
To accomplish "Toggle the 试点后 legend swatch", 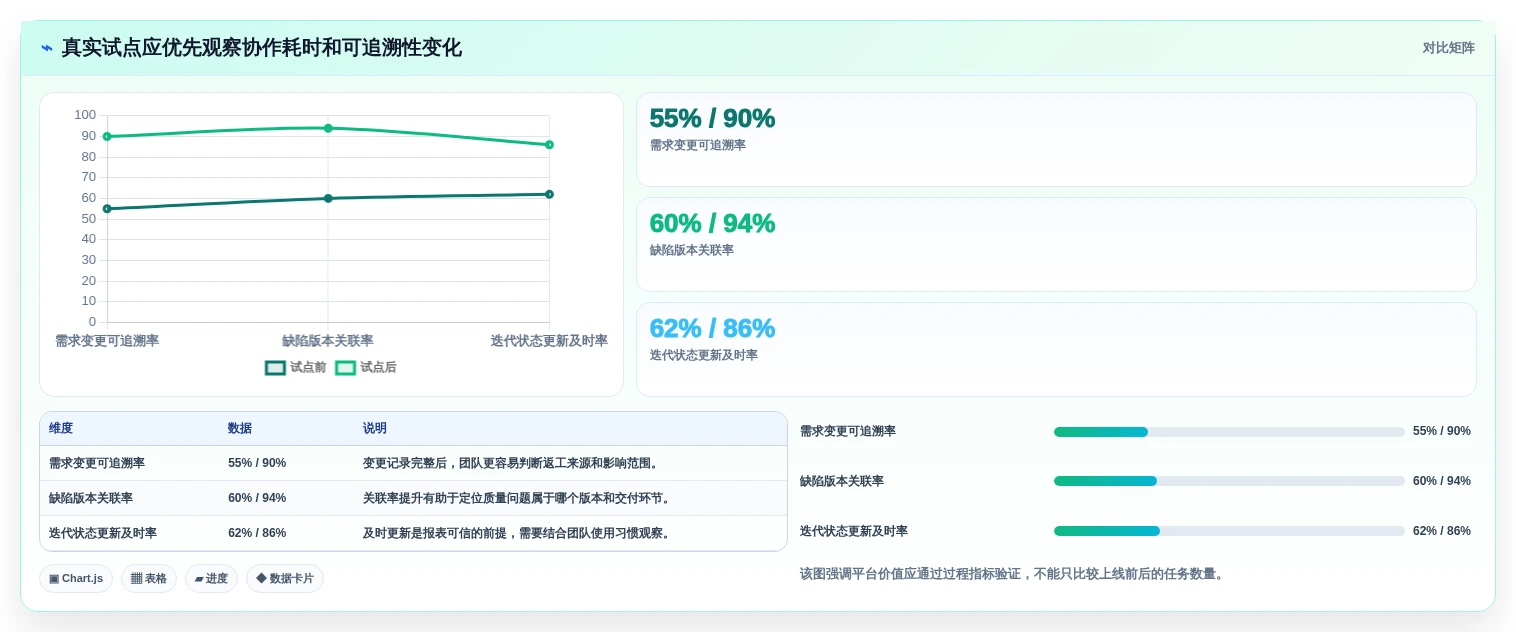I will pyautogui.click(x=345, y=368).
